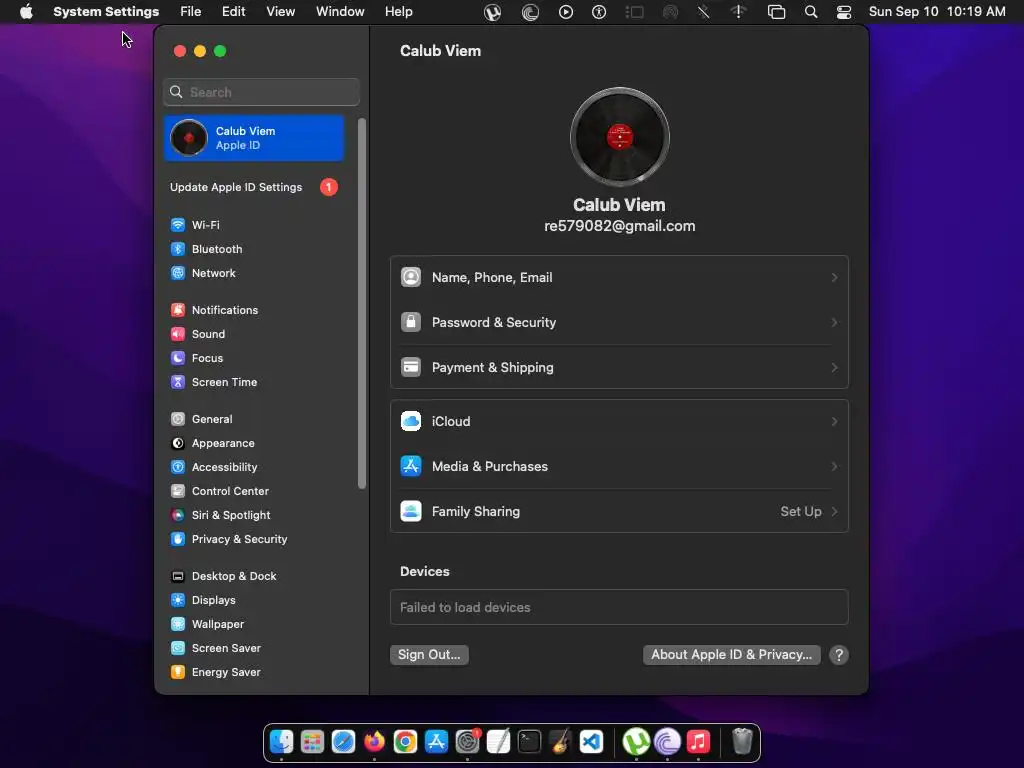The height and width of the screenshot is (768, 1024).
Task: Open Visual Studio Code from the Dock
Action: [x=591, y=742]
